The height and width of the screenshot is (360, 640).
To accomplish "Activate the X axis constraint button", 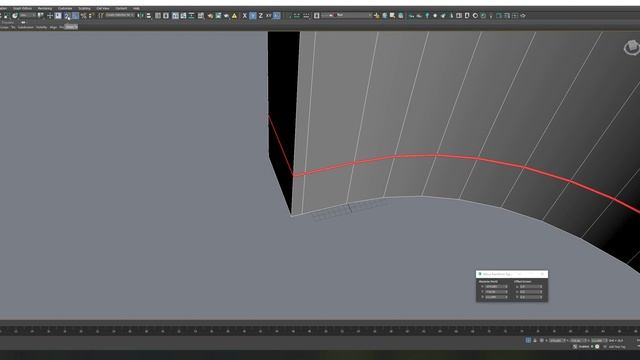I will tap(244, 16).
